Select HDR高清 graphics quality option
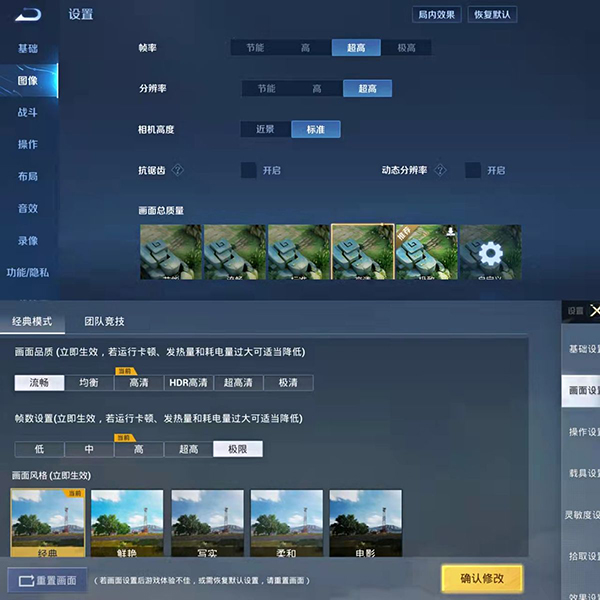This screenshot has width=600, height=600. coord(188,382)
